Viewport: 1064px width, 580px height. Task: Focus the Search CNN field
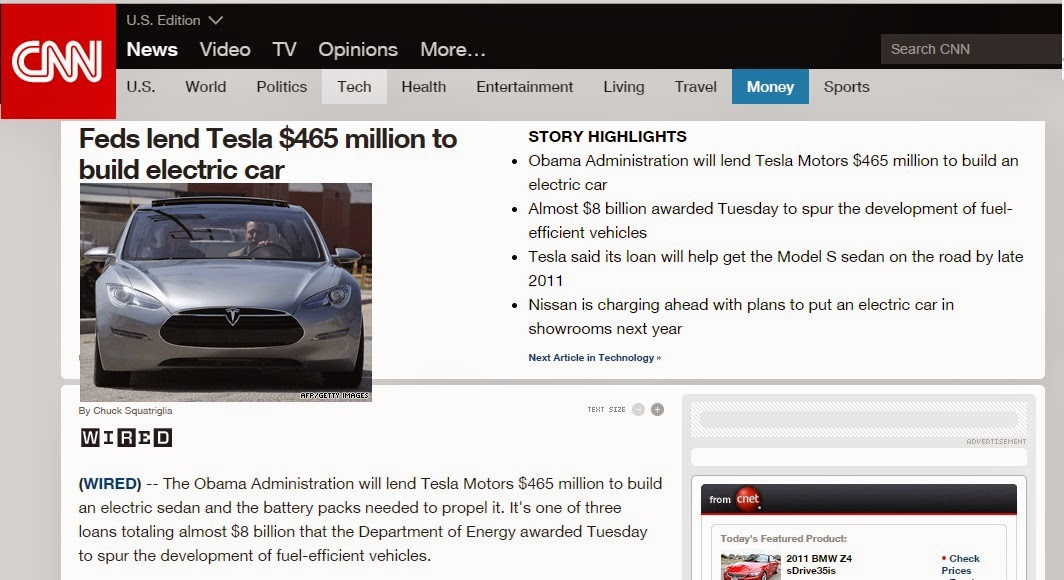click(972, 49)
